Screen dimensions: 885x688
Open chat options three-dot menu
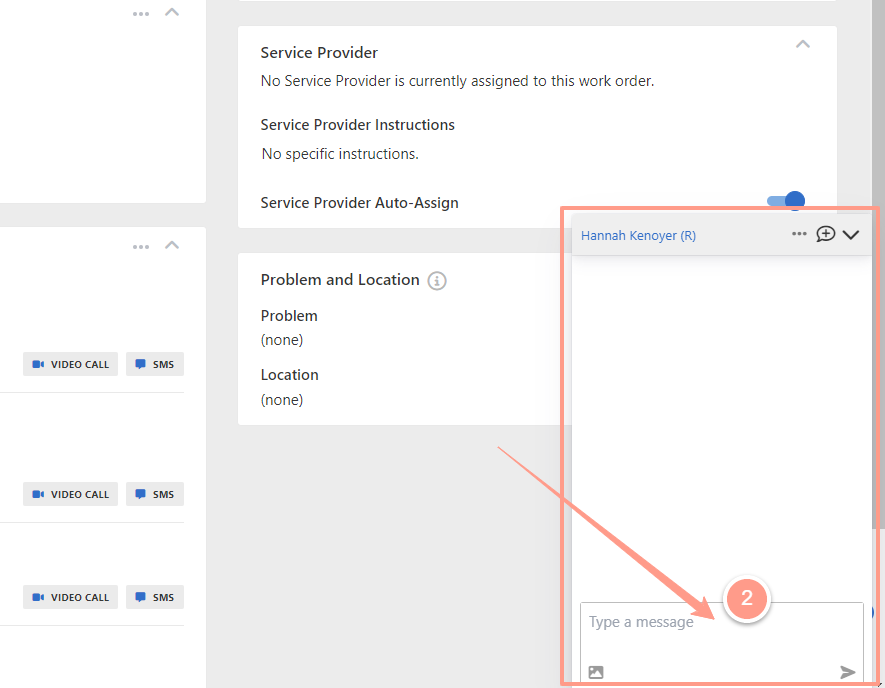click(x=799, y=234)
